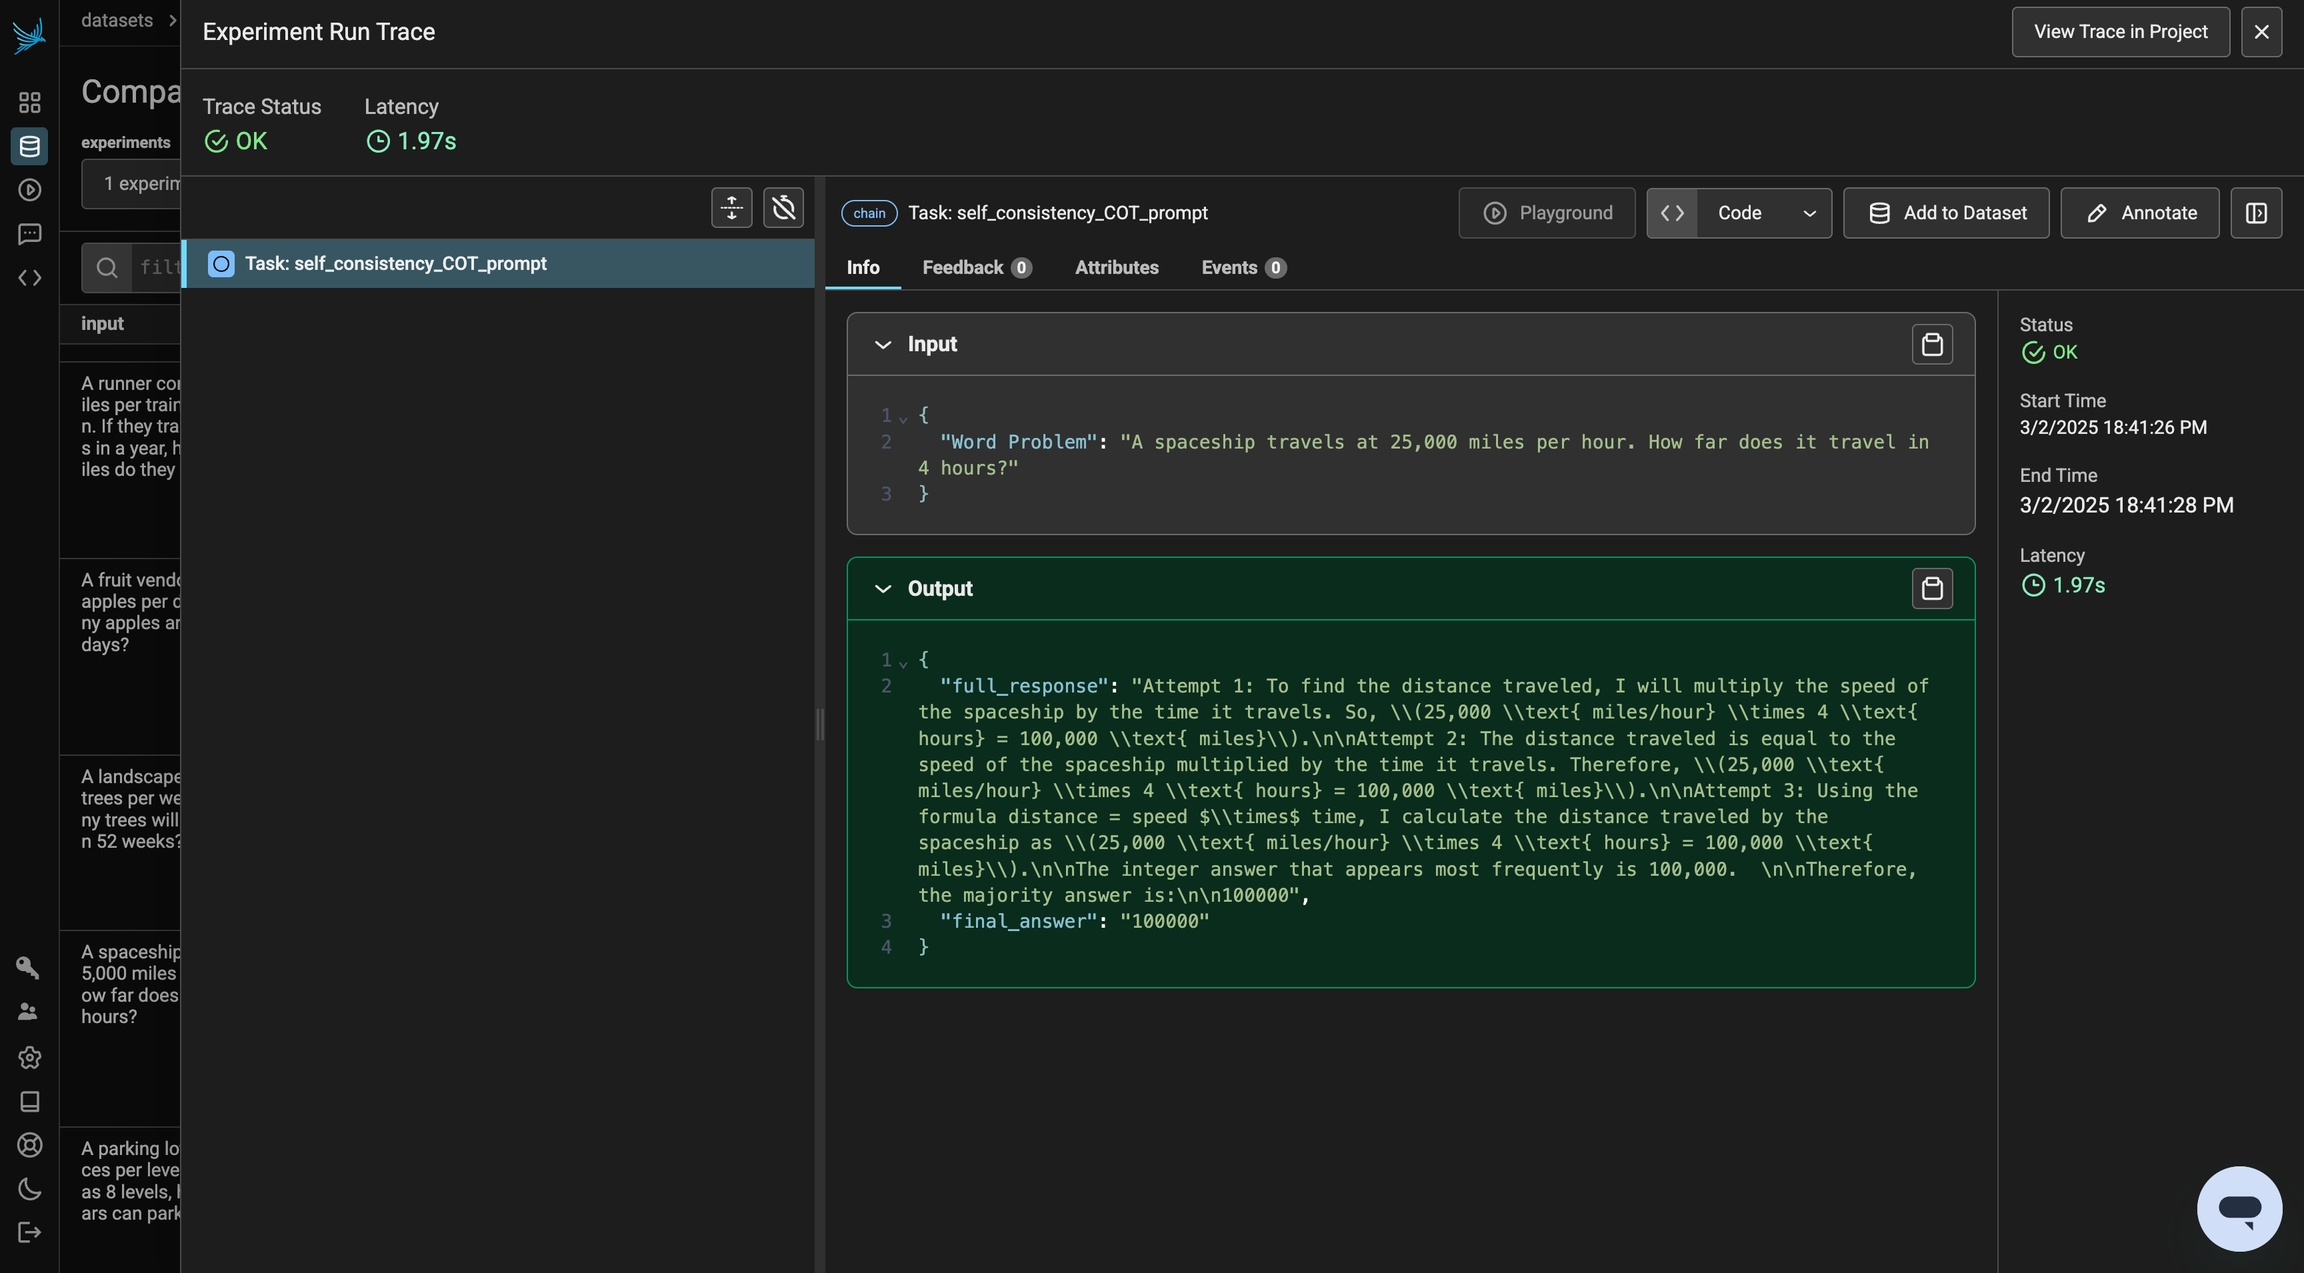The height and width of the screenshot is (1273, 2304).
Task: Click Add to Dataset button
Action: click(1945, 213)
